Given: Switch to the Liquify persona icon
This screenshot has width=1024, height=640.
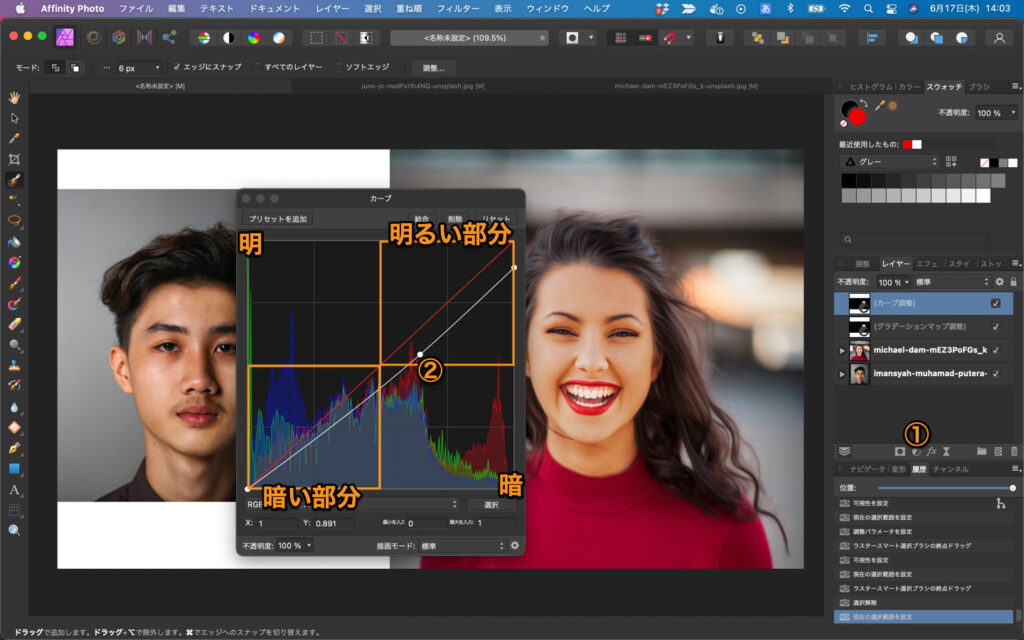Looking at the screenshot, I should tap(93, 37).
